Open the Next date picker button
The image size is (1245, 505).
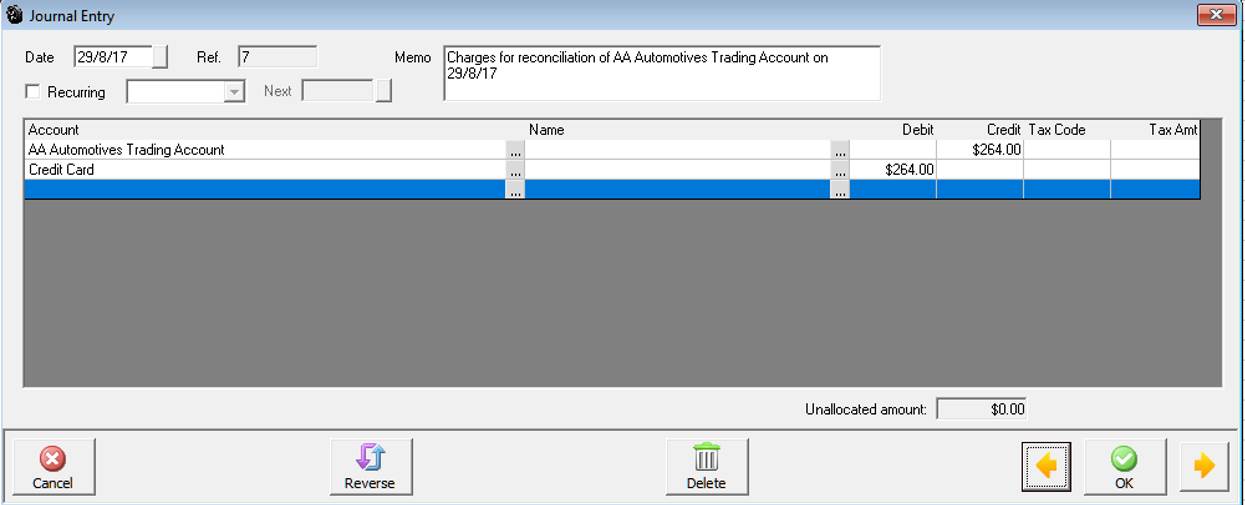[383, 91]
